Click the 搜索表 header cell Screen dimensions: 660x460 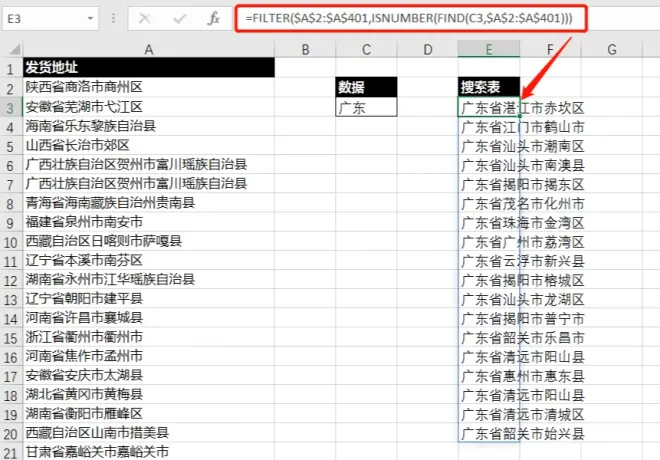coord(489,87)
